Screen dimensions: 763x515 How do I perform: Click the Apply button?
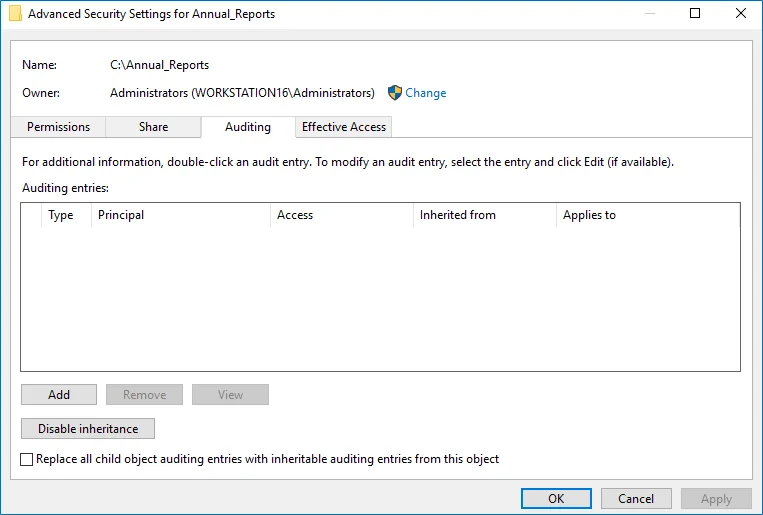716,498
